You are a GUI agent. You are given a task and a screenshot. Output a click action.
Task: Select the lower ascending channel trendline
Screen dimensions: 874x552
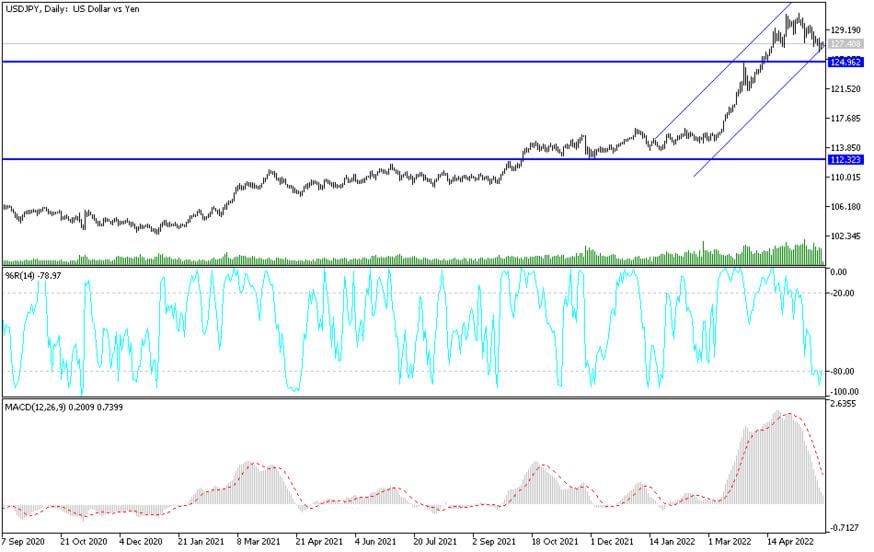click(758, 112)
